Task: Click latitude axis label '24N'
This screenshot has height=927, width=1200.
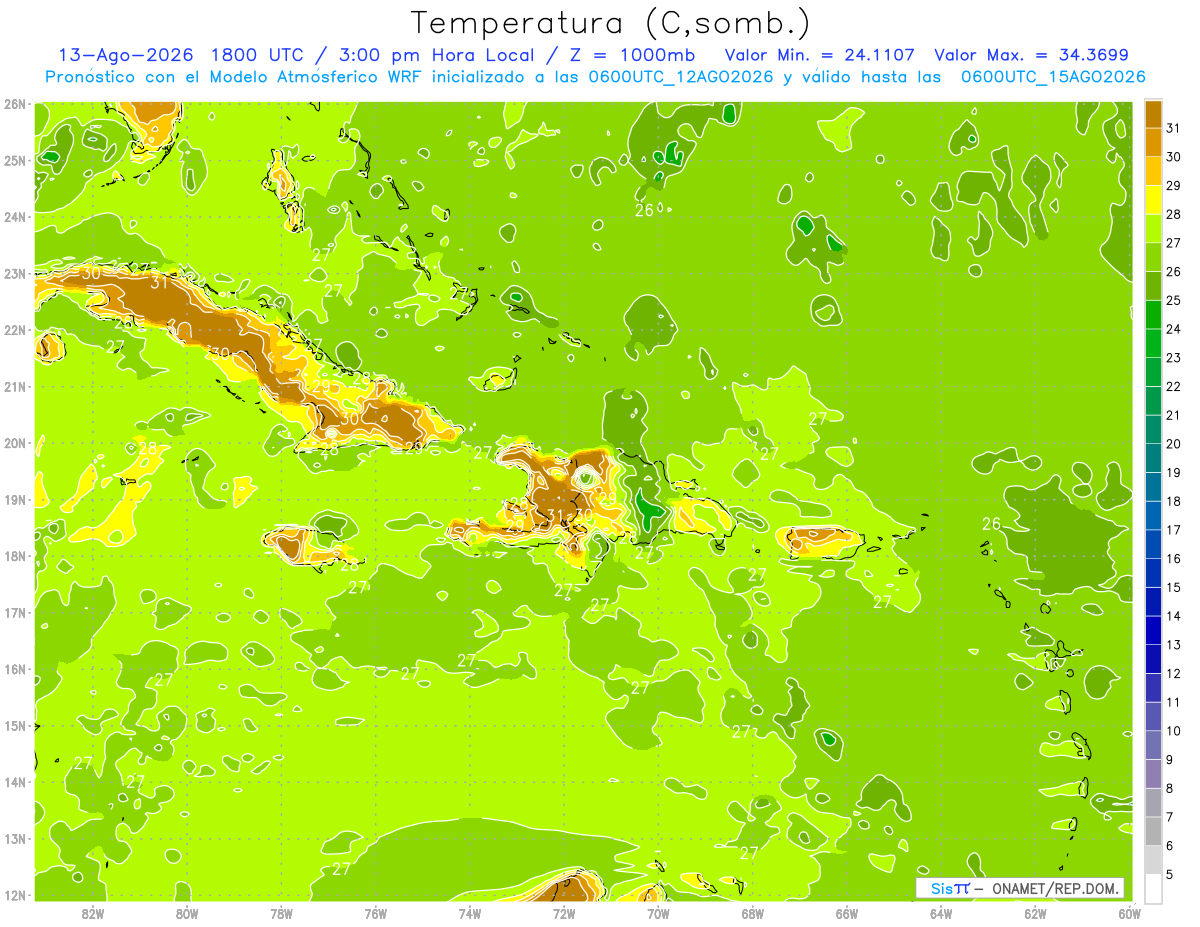Action: (x=15, y=217)
